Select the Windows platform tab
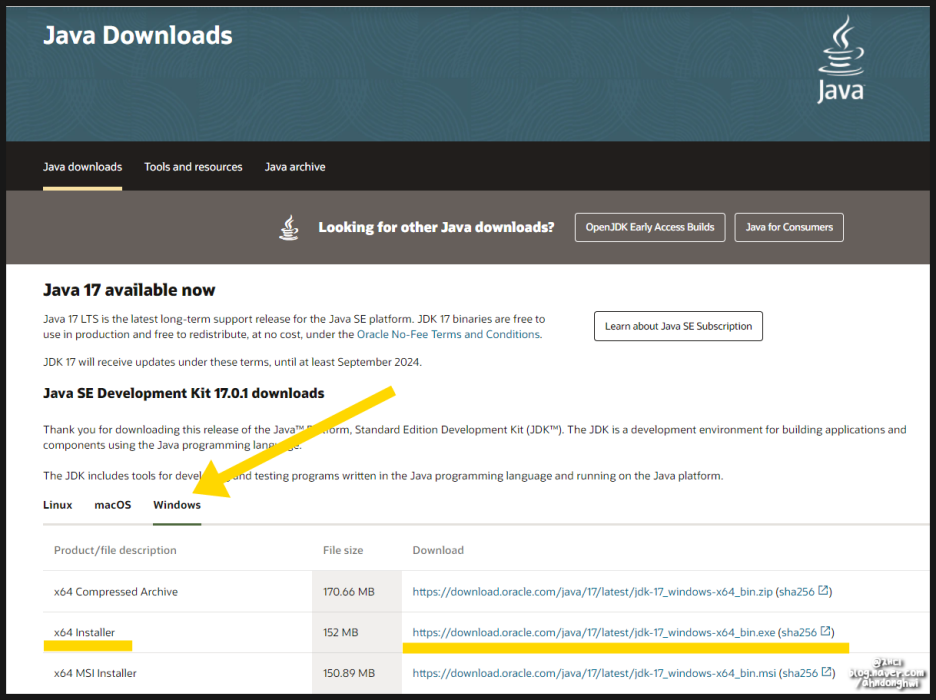 tap(177, 505)
